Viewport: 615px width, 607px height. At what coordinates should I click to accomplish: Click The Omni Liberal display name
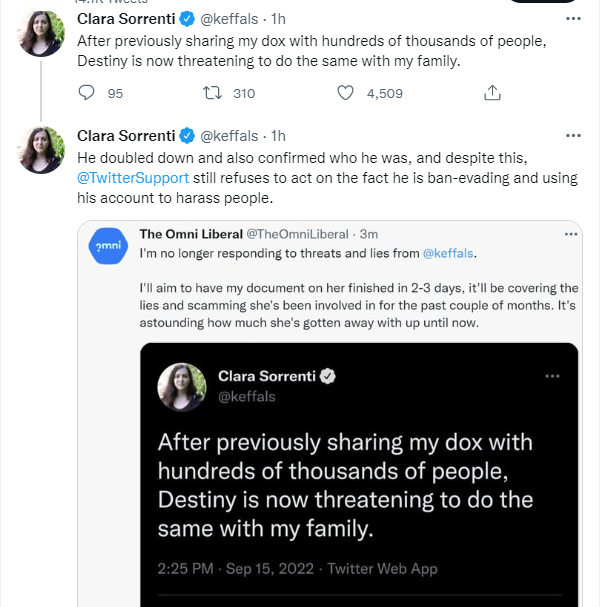[x=190, y=234]
